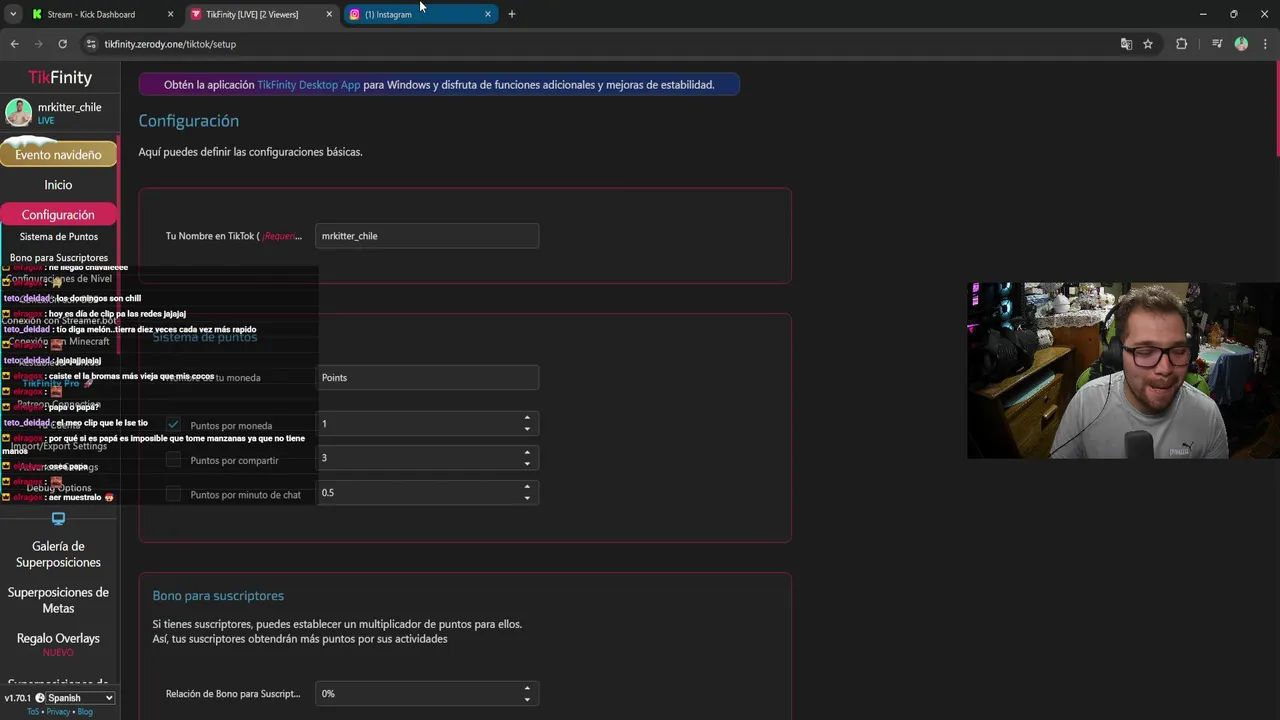Viewport: 1280px width, 720px height.
Task: View site information icon in address bar
Action: tap(91, 44)
